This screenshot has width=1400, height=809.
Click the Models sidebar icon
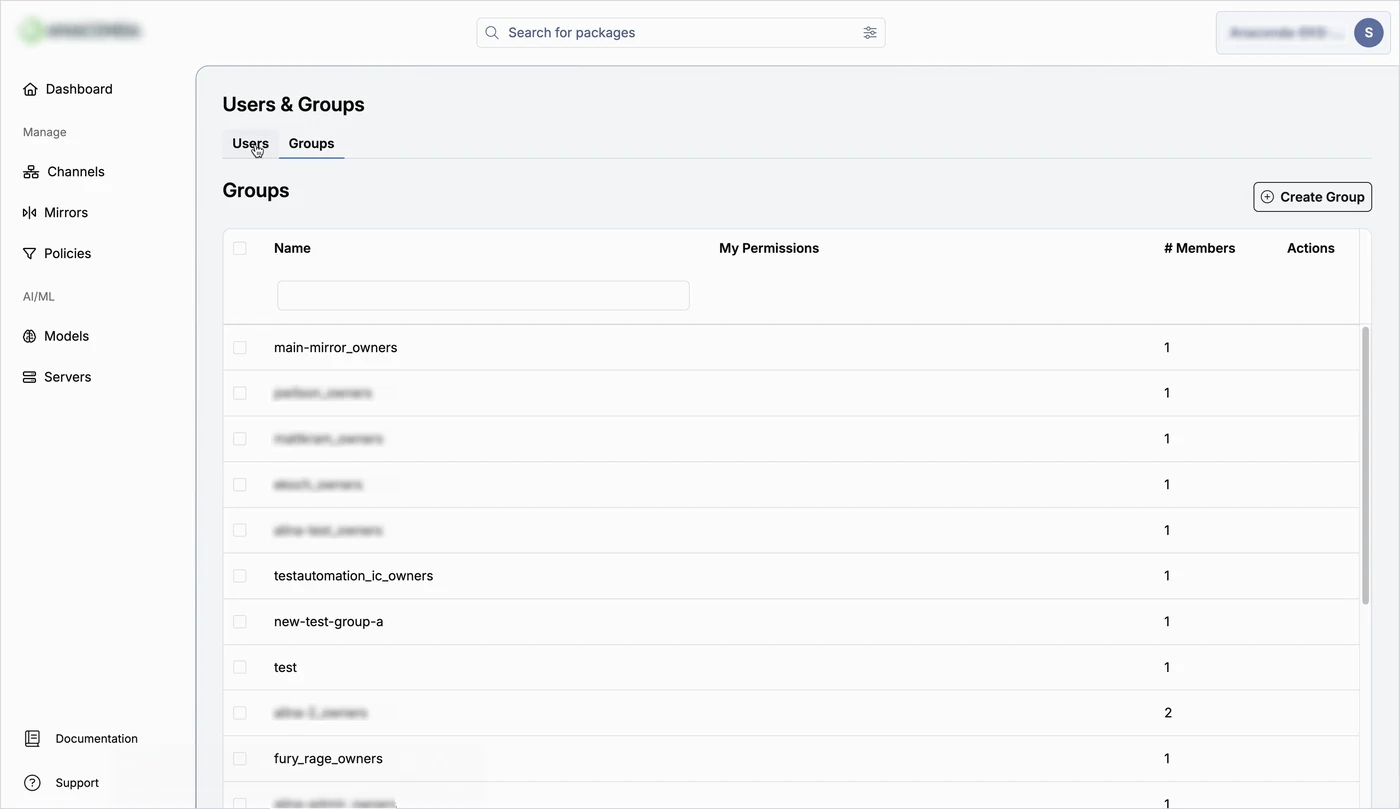point(29,336)
